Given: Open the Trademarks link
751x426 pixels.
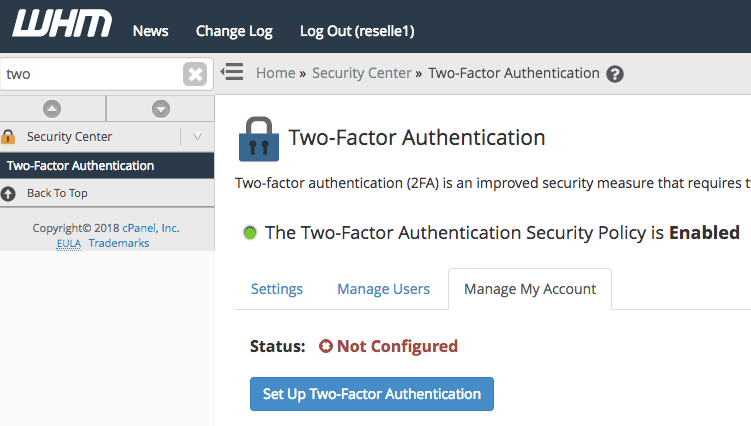Looking at the screenshot, I should tap(119, 243).
